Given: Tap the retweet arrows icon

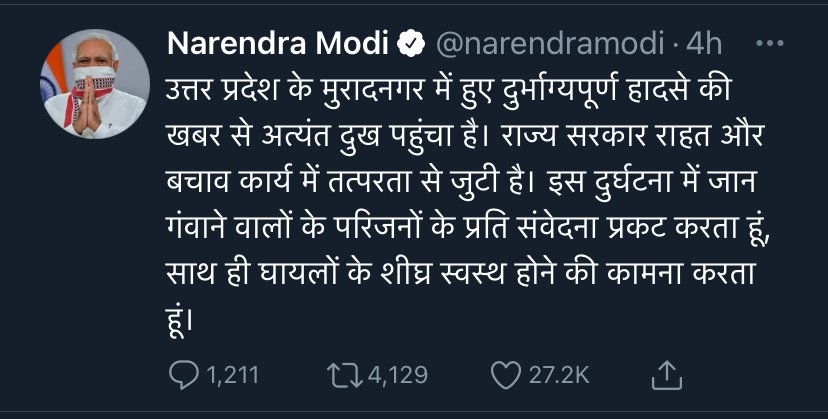Looking at the screenshot, I should coord(344,375).
